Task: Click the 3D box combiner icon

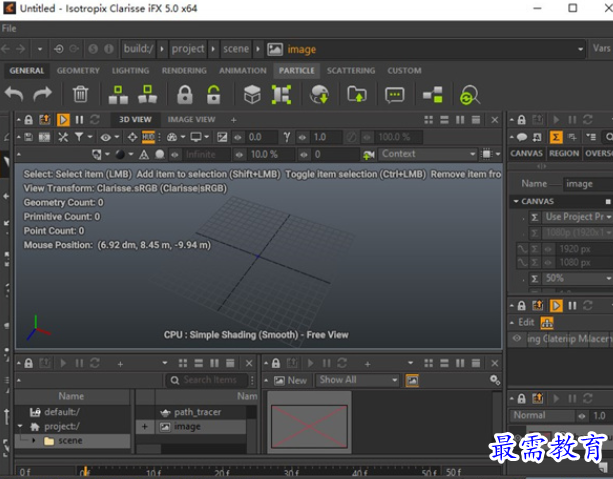Action: [252, 94]
